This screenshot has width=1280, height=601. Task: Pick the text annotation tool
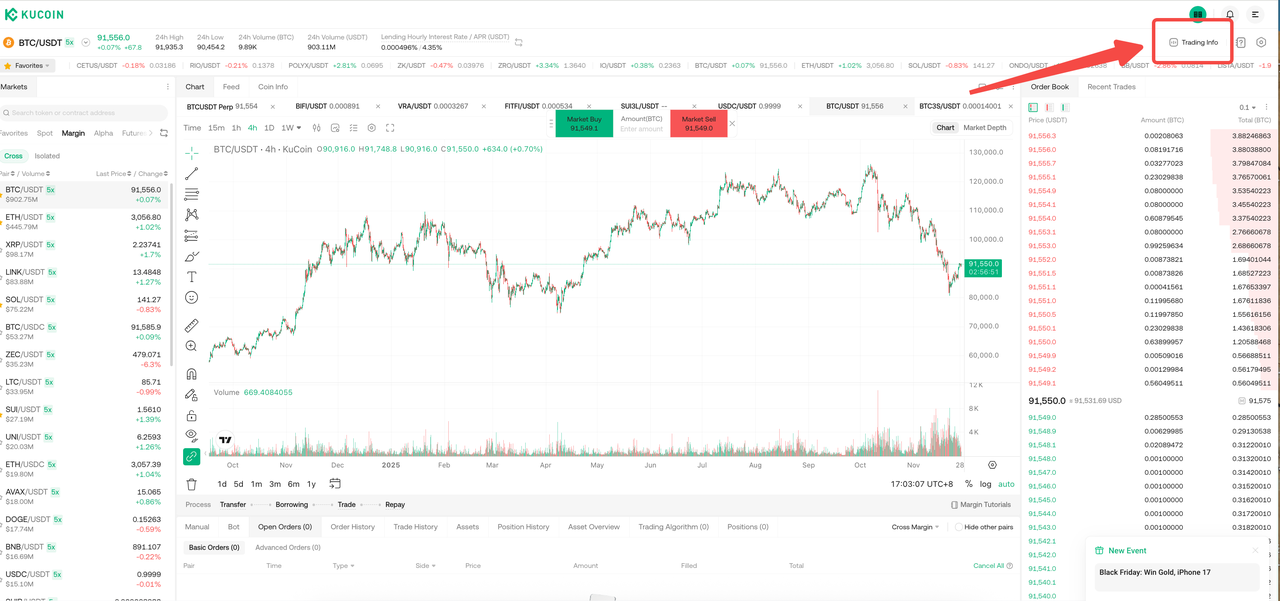coord(191,277)
